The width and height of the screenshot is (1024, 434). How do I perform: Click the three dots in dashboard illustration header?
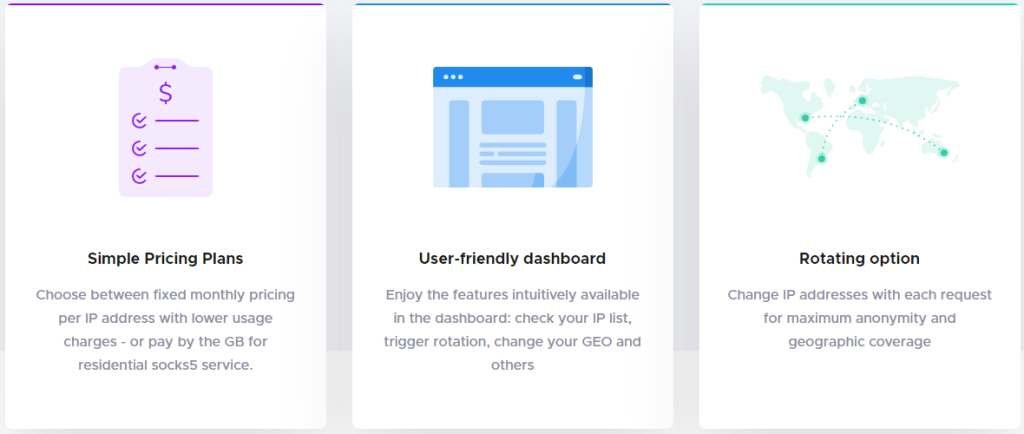(453, 77)
